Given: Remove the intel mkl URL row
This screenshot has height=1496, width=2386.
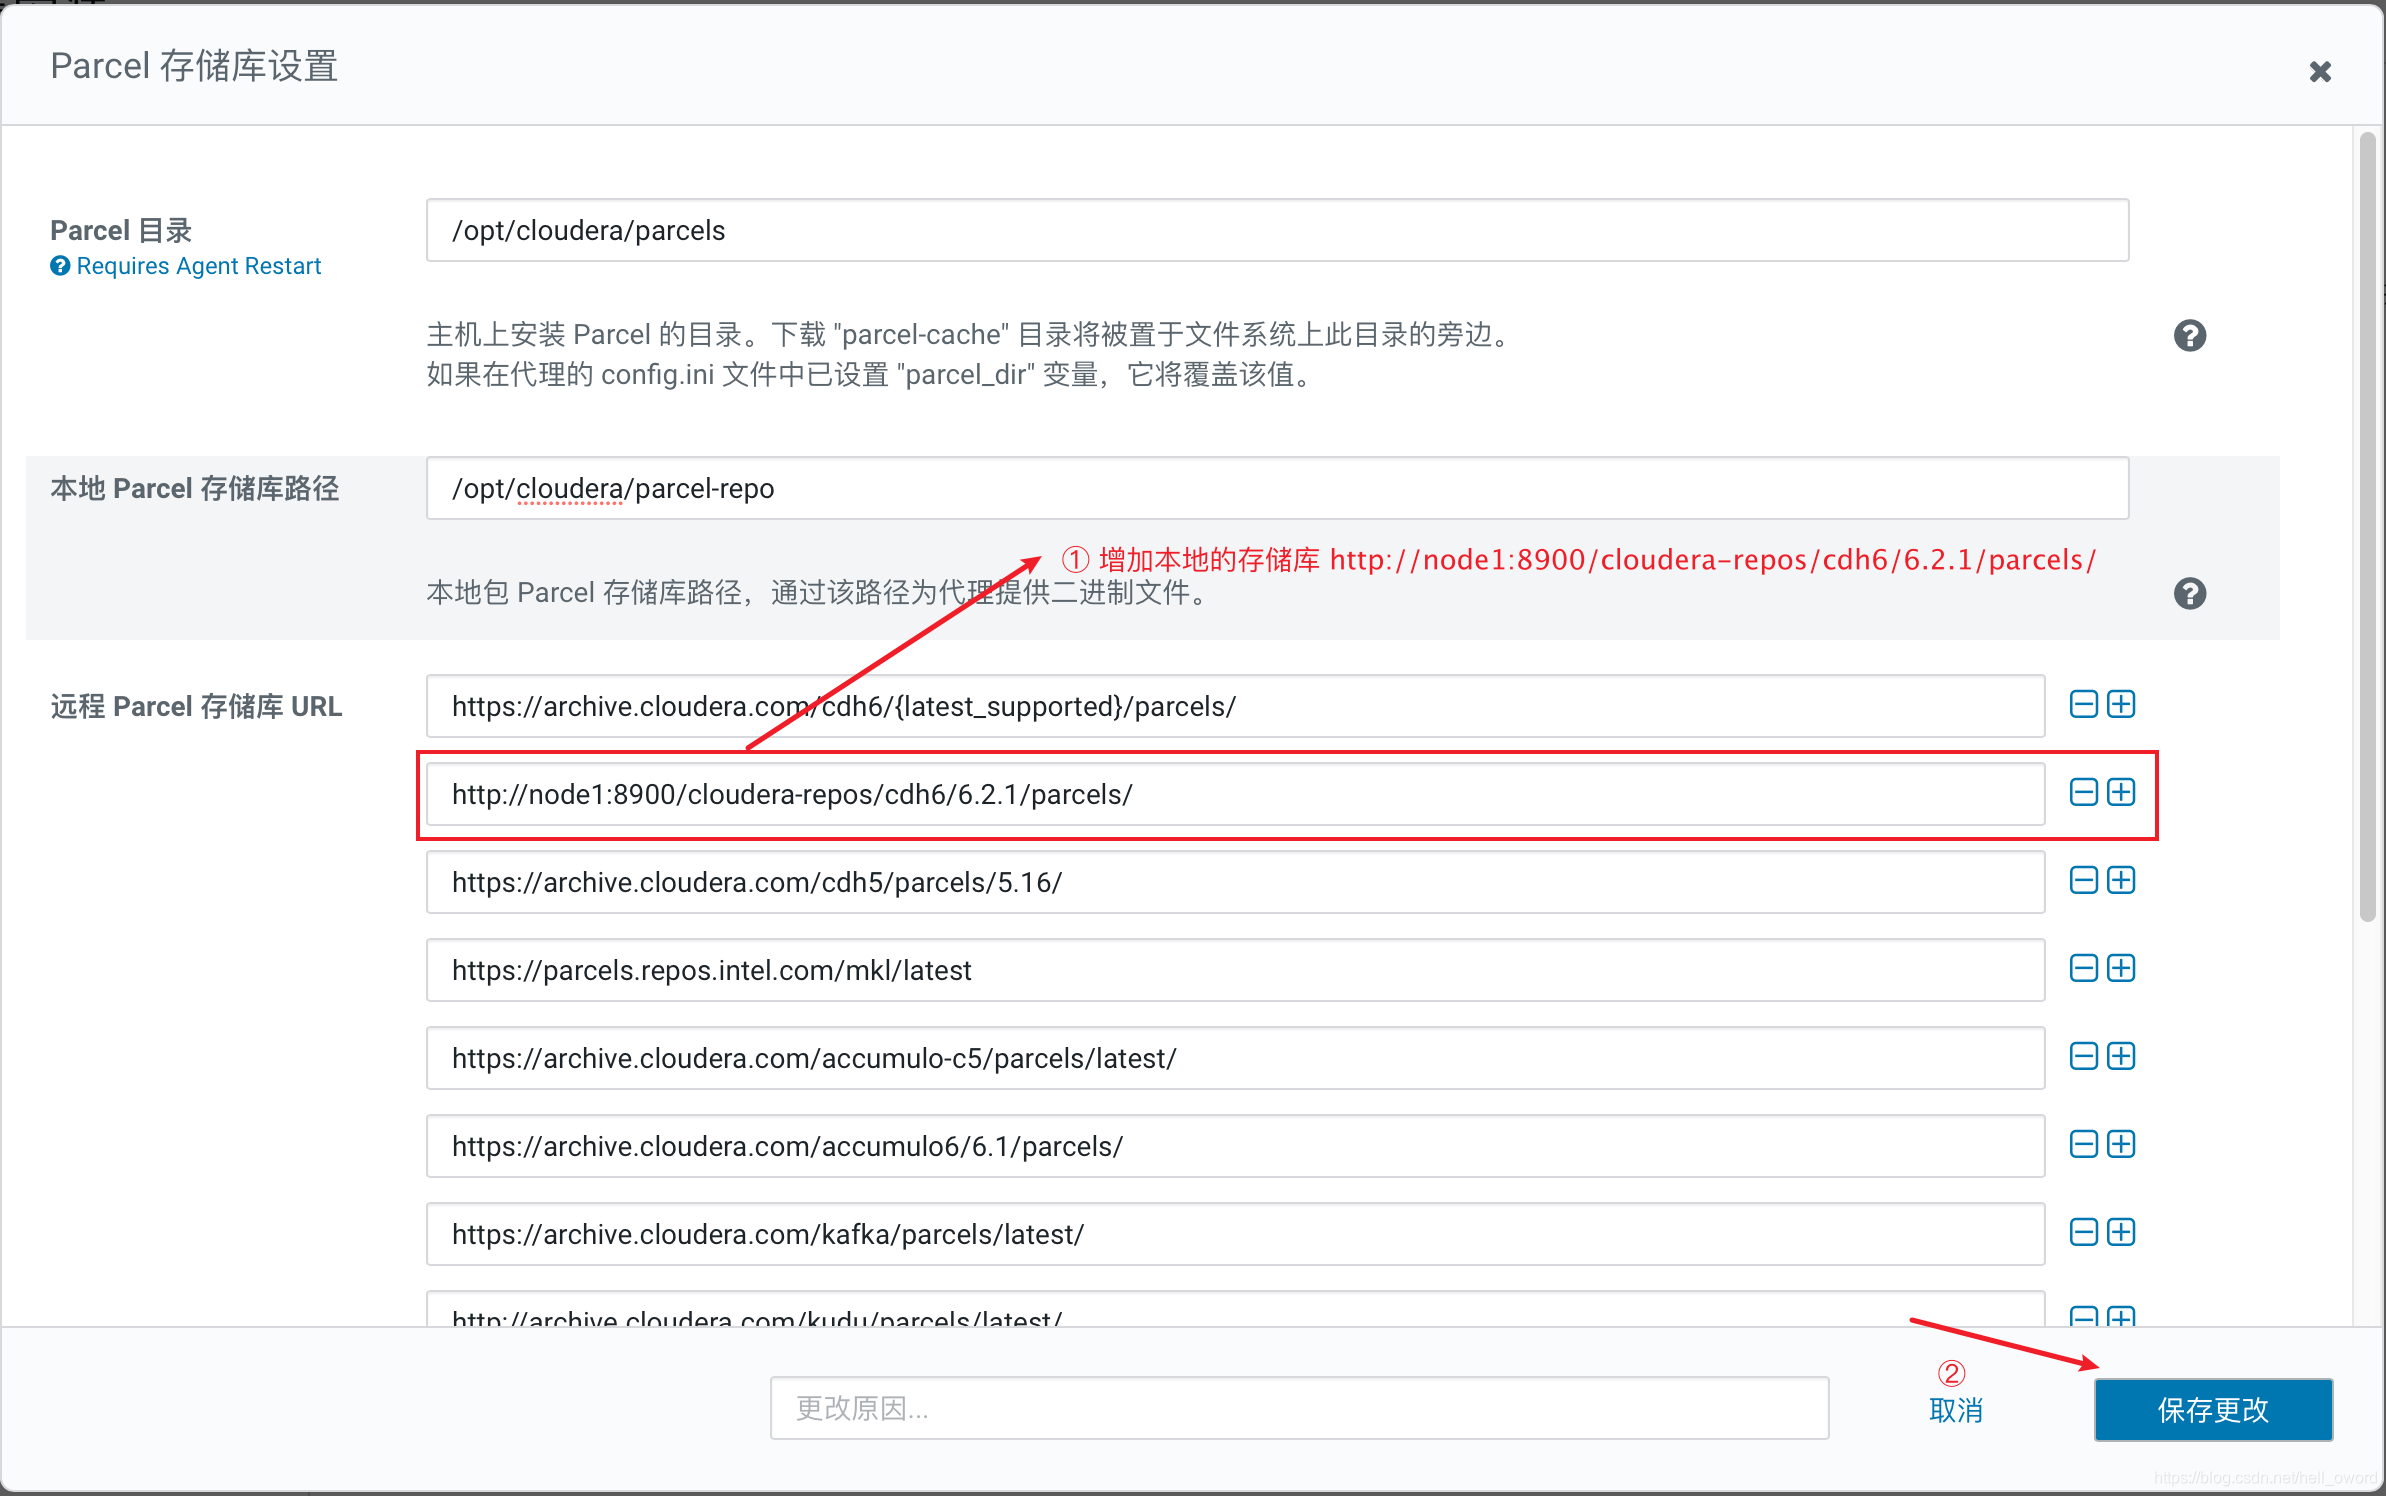Looking at the screenshot, I should pyautogui.click(x=2083, y=968).
